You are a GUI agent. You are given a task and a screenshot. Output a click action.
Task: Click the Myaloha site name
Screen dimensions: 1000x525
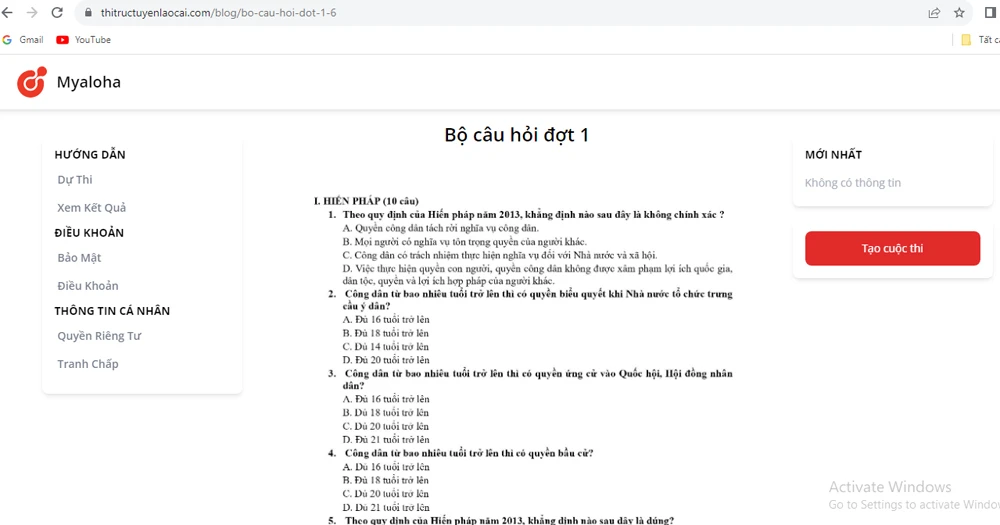pyautogui.click(x=88, y=82)
